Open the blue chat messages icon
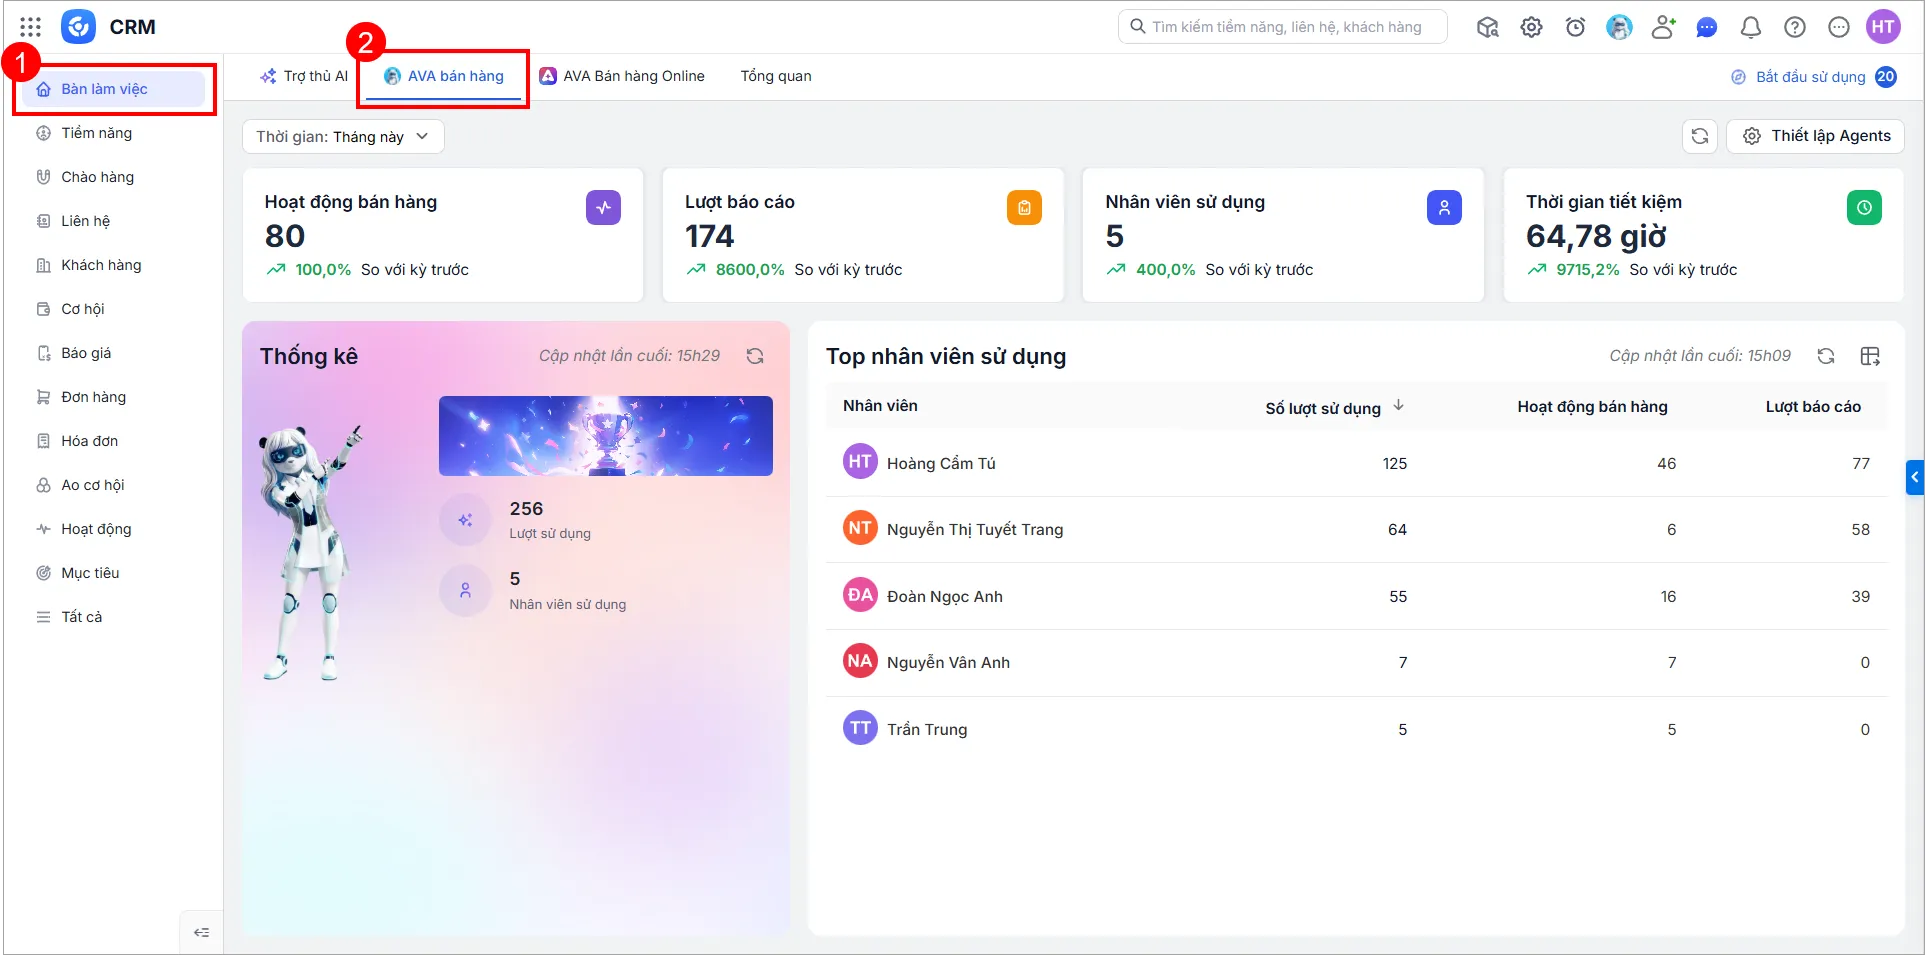 pos(1707,27)
